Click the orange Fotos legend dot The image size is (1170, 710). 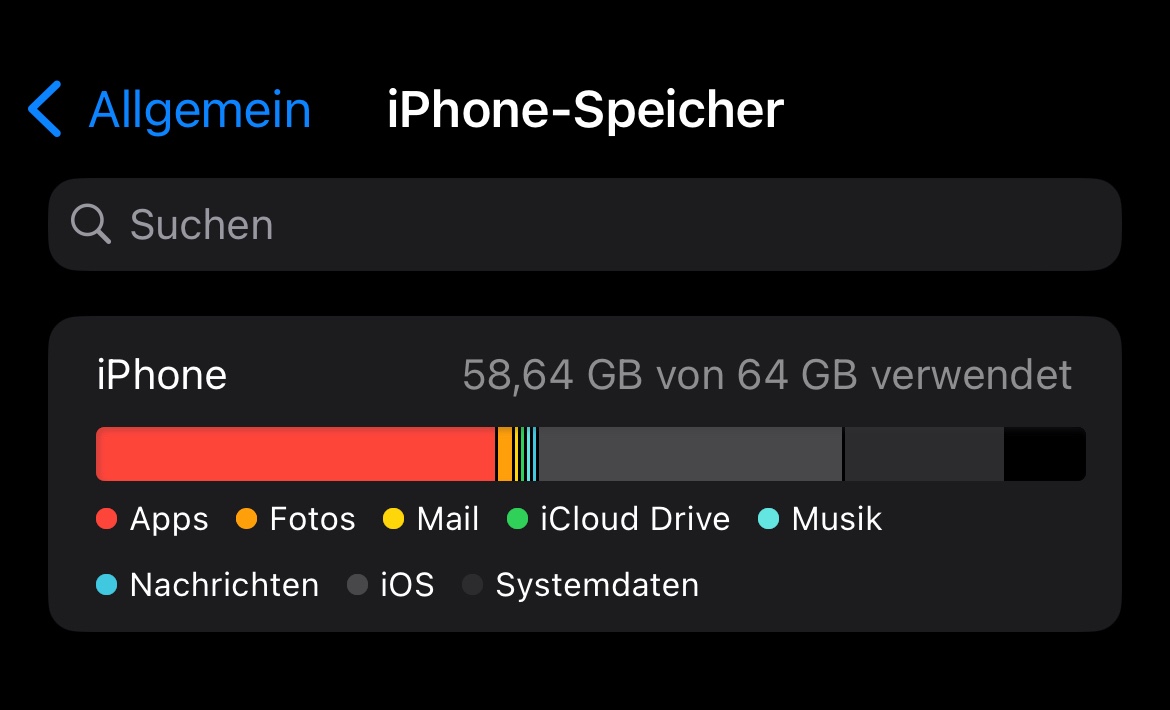click(x=246, y=519)
